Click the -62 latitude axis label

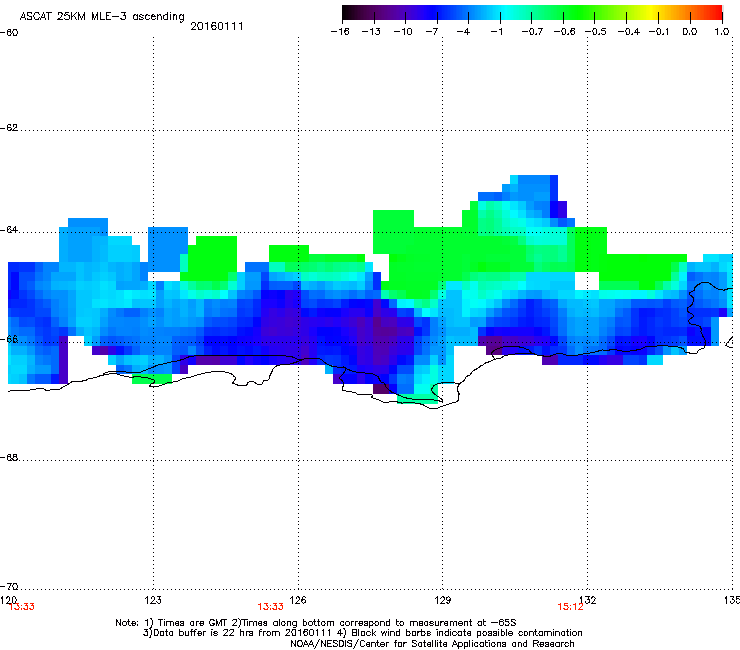[x=9, y=128]
